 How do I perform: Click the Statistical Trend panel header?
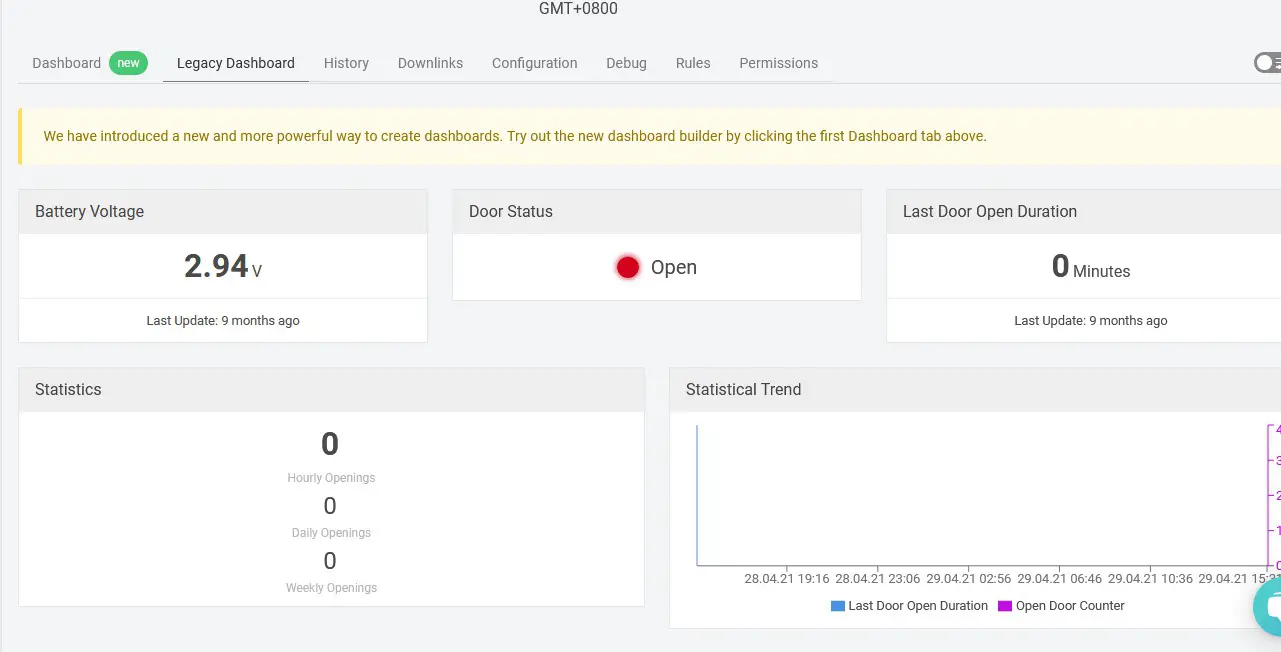pyautogui.click(x=743, y=390)
